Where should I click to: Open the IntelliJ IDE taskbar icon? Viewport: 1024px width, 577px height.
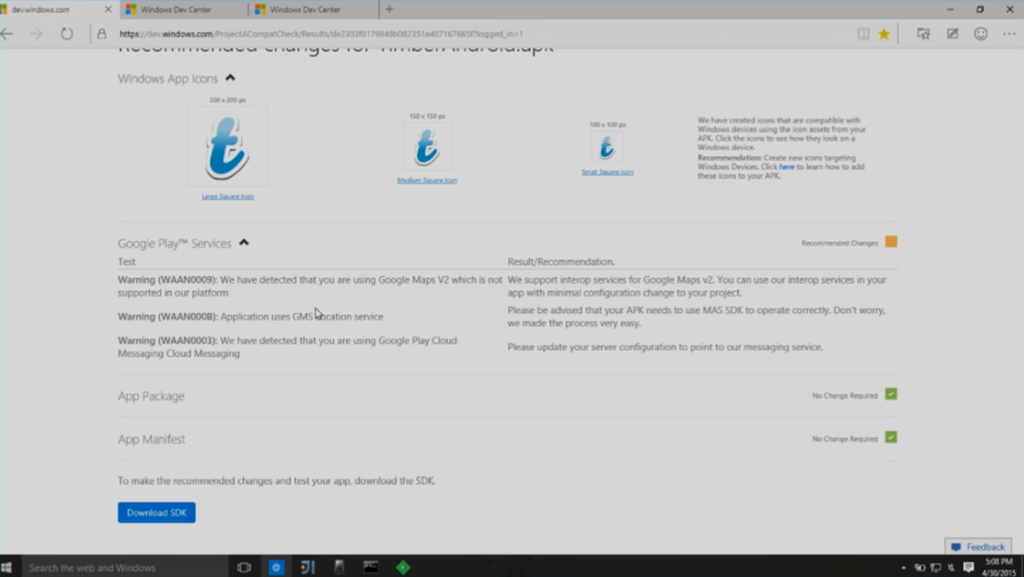point(308,567)
